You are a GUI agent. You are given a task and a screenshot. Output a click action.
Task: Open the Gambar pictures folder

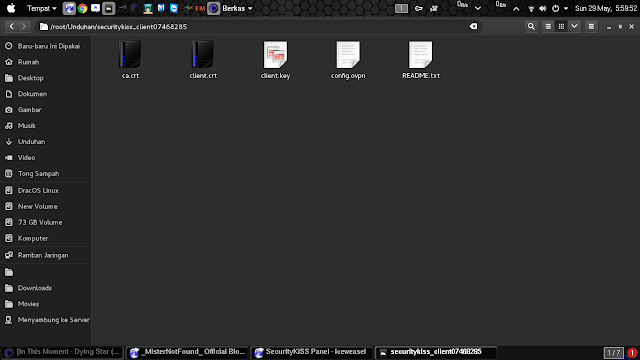(x=45, y=110)
